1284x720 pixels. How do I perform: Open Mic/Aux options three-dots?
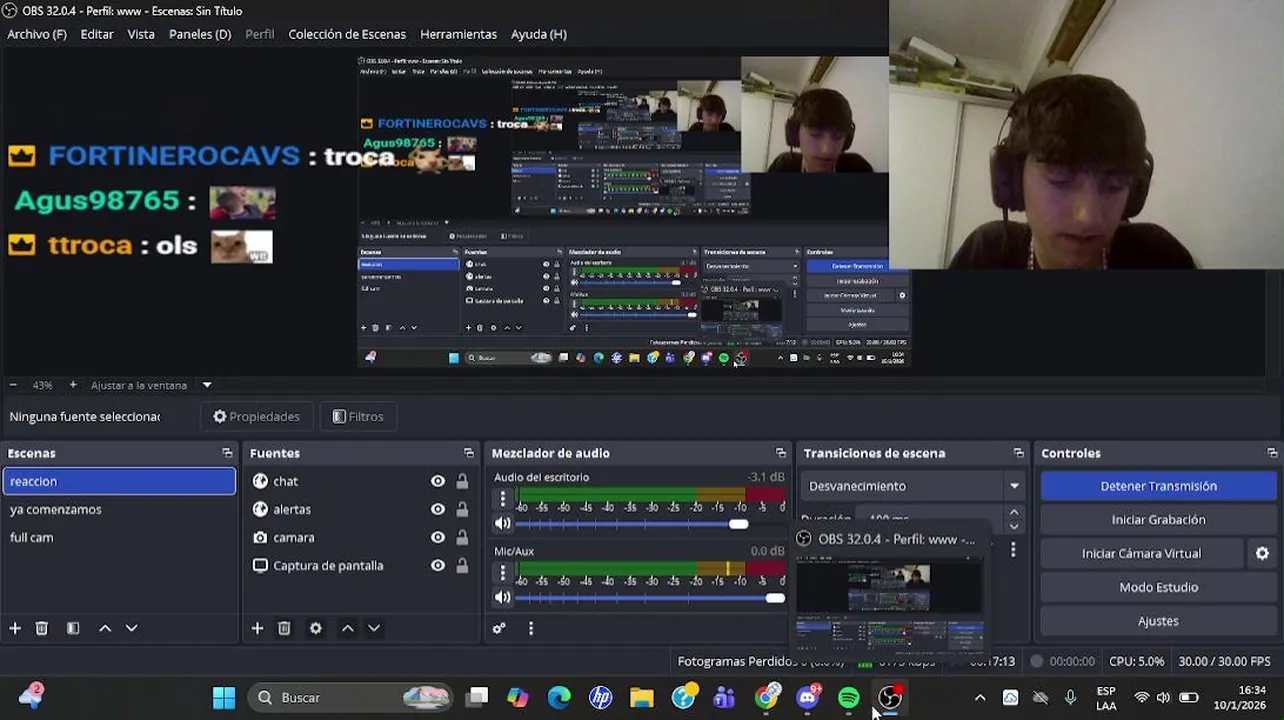(503, 573)
